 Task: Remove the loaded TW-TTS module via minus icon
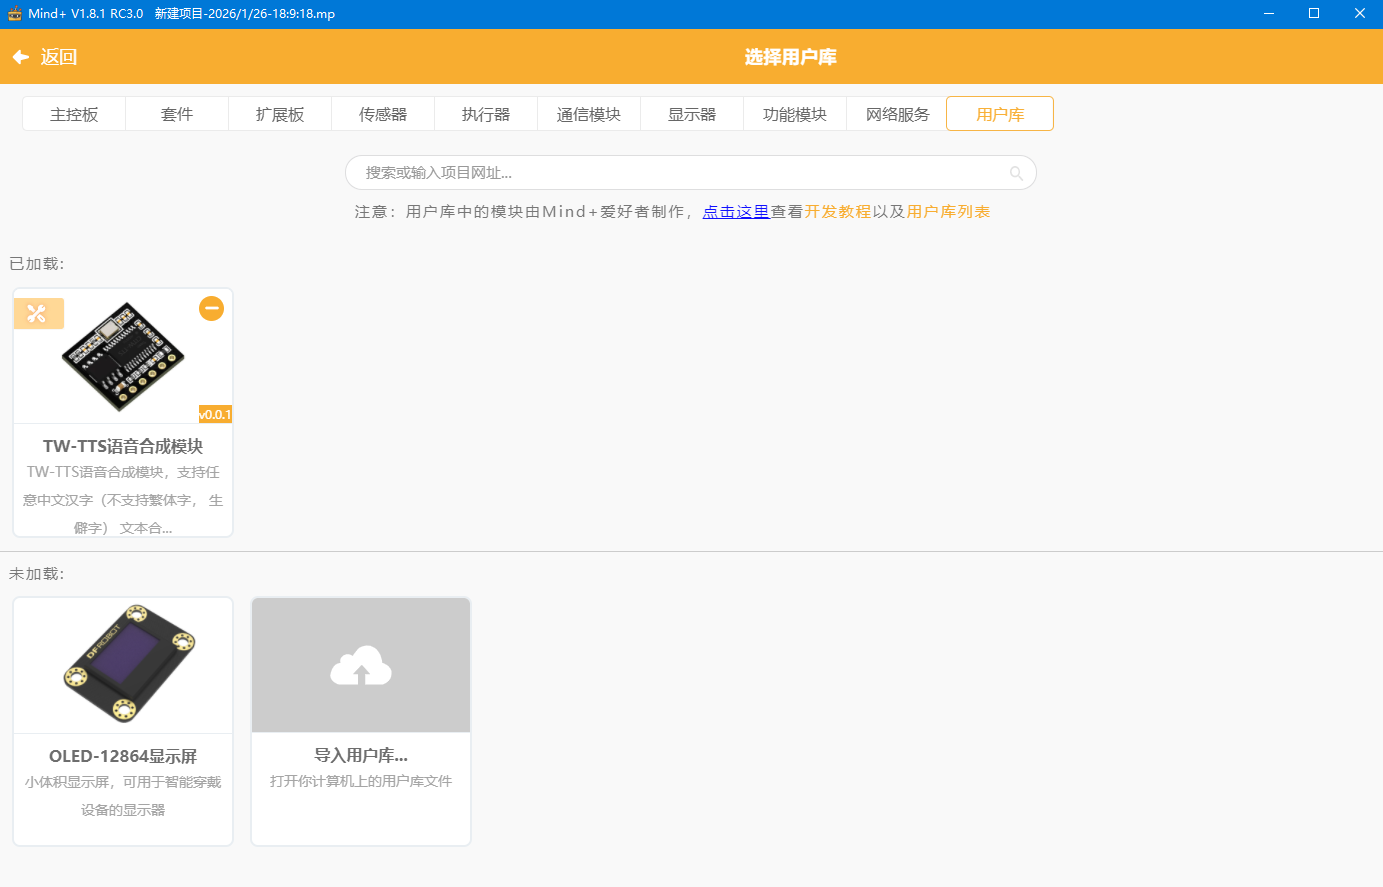click(211, 308)
